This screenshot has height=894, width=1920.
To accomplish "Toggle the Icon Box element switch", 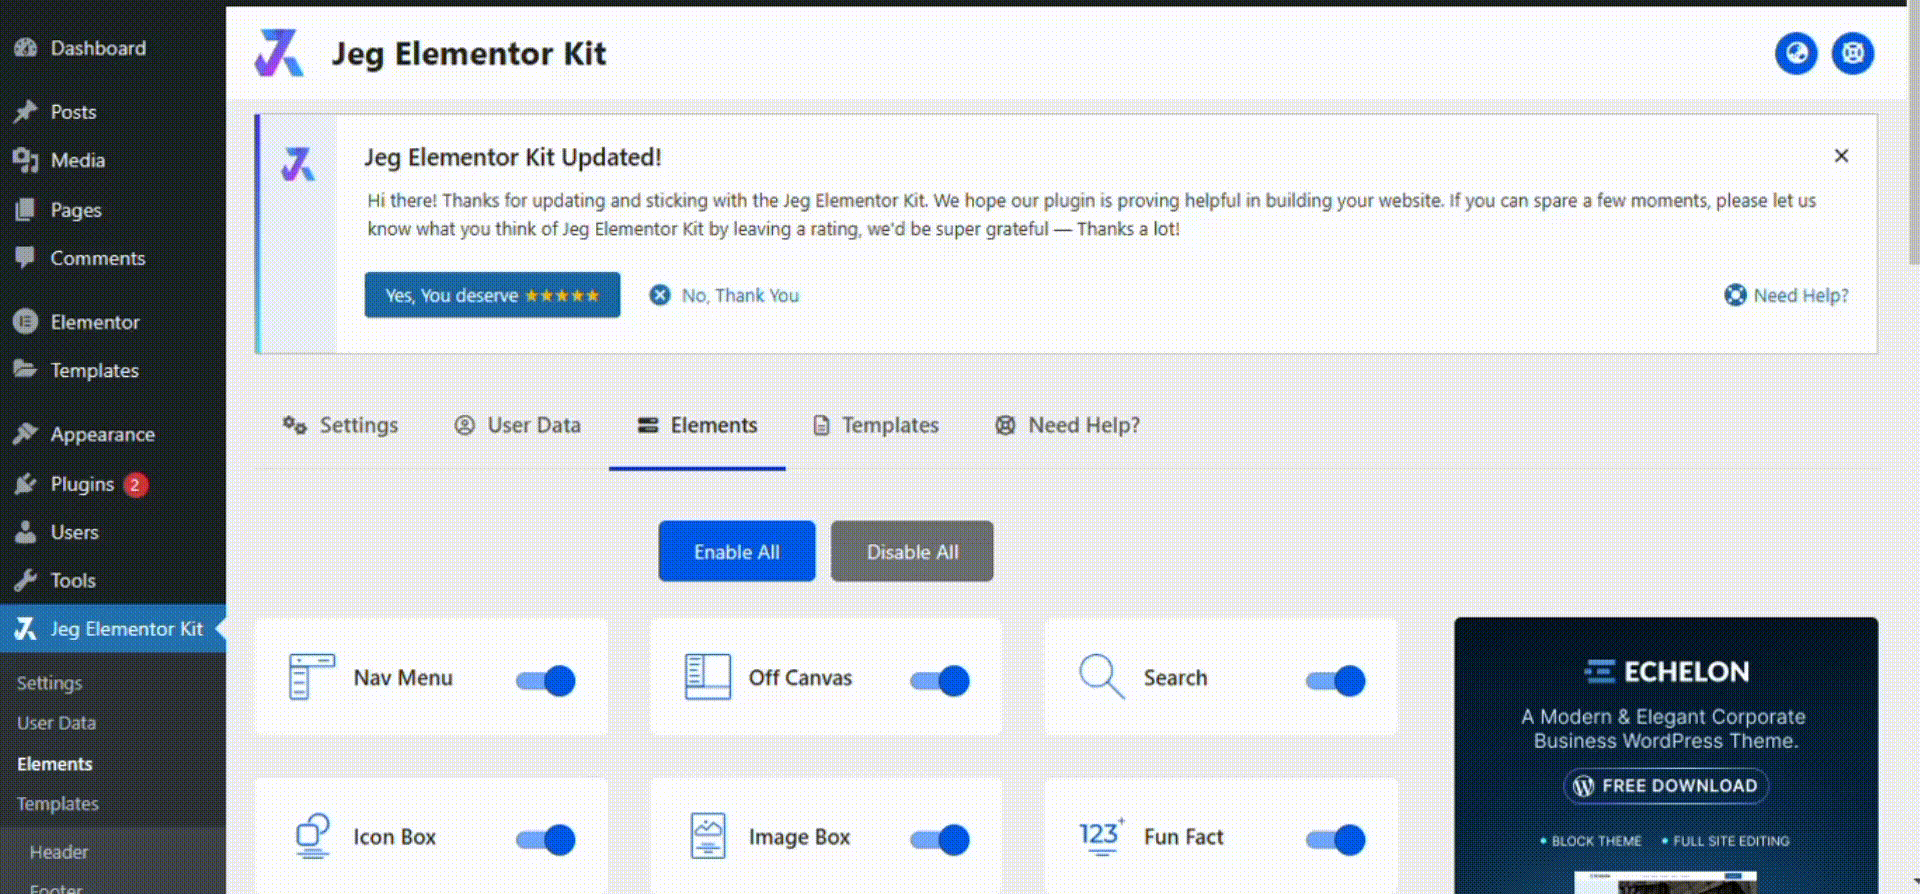I will [x=546, y=840].
